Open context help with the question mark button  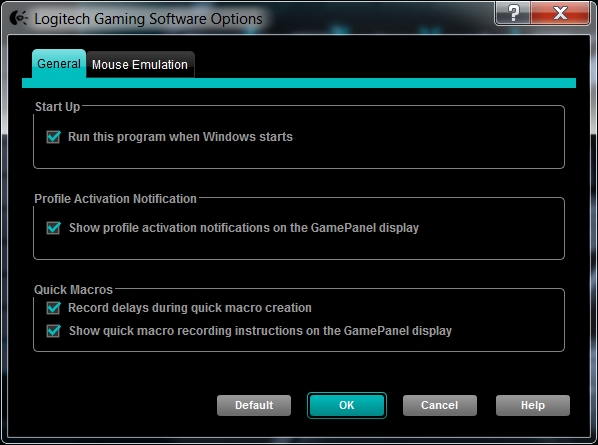pos(513,13)
